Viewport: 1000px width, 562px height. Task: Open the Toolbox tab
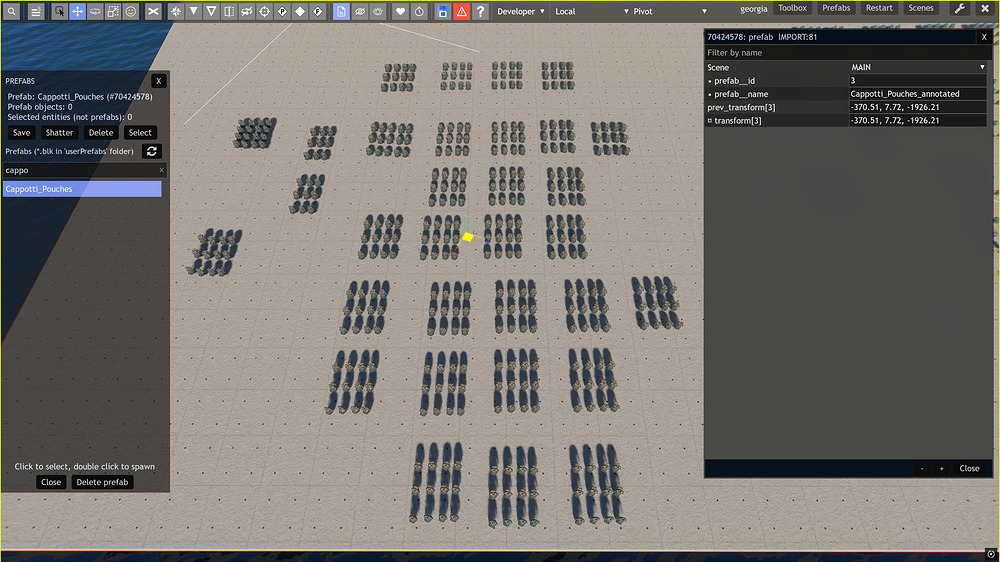792,8
